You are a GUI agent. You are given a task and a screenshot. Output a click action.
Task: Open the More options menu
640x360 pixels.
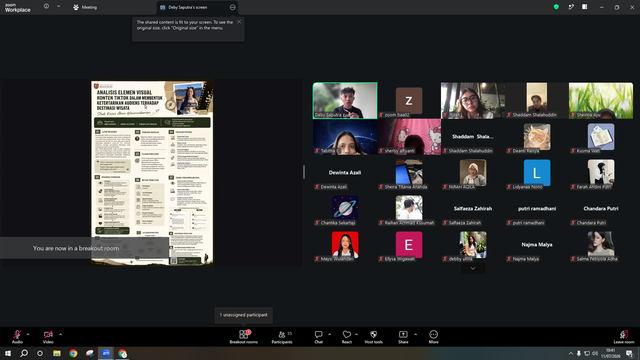click(x=433, y=337)
